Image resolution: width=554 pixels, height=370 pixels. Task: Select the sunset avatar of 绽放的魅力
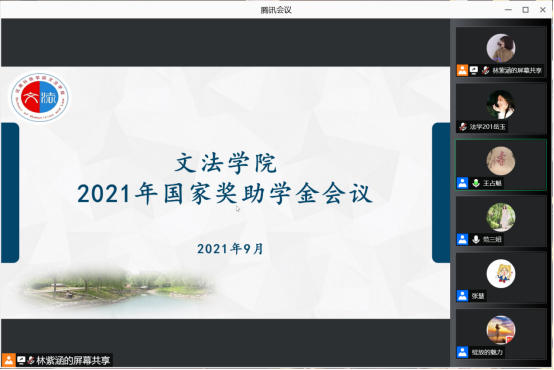(501, 330)
